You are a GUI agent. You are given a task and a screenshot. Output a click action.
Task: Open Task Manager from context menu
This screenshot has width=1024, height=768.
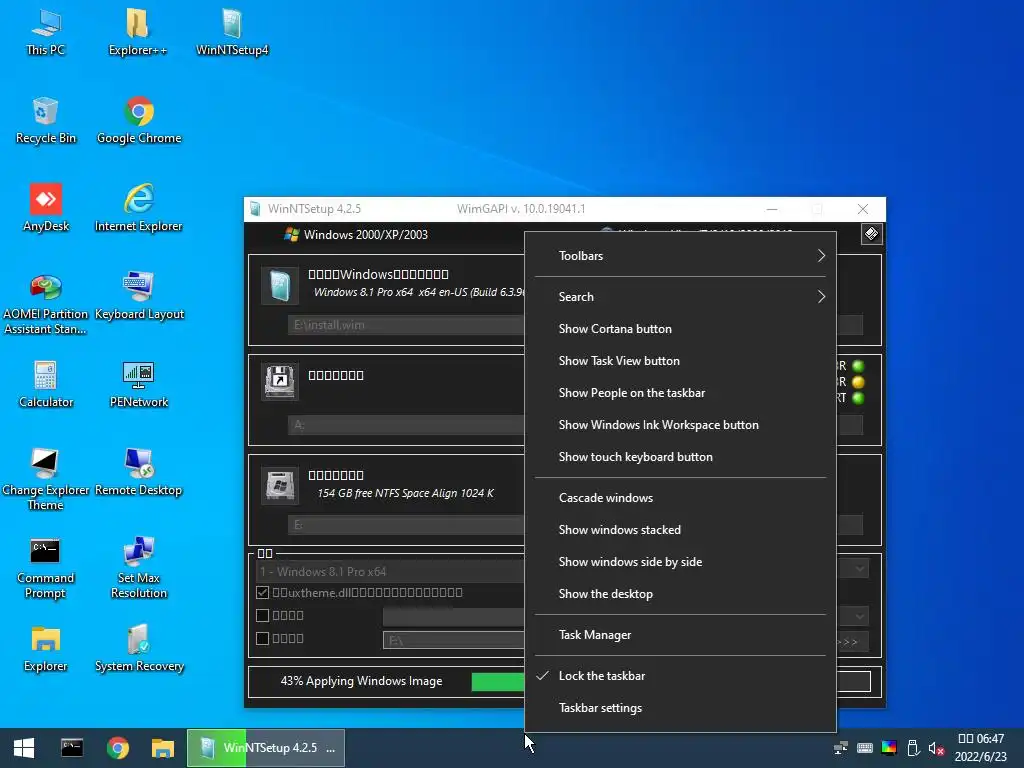pos(680,635)
